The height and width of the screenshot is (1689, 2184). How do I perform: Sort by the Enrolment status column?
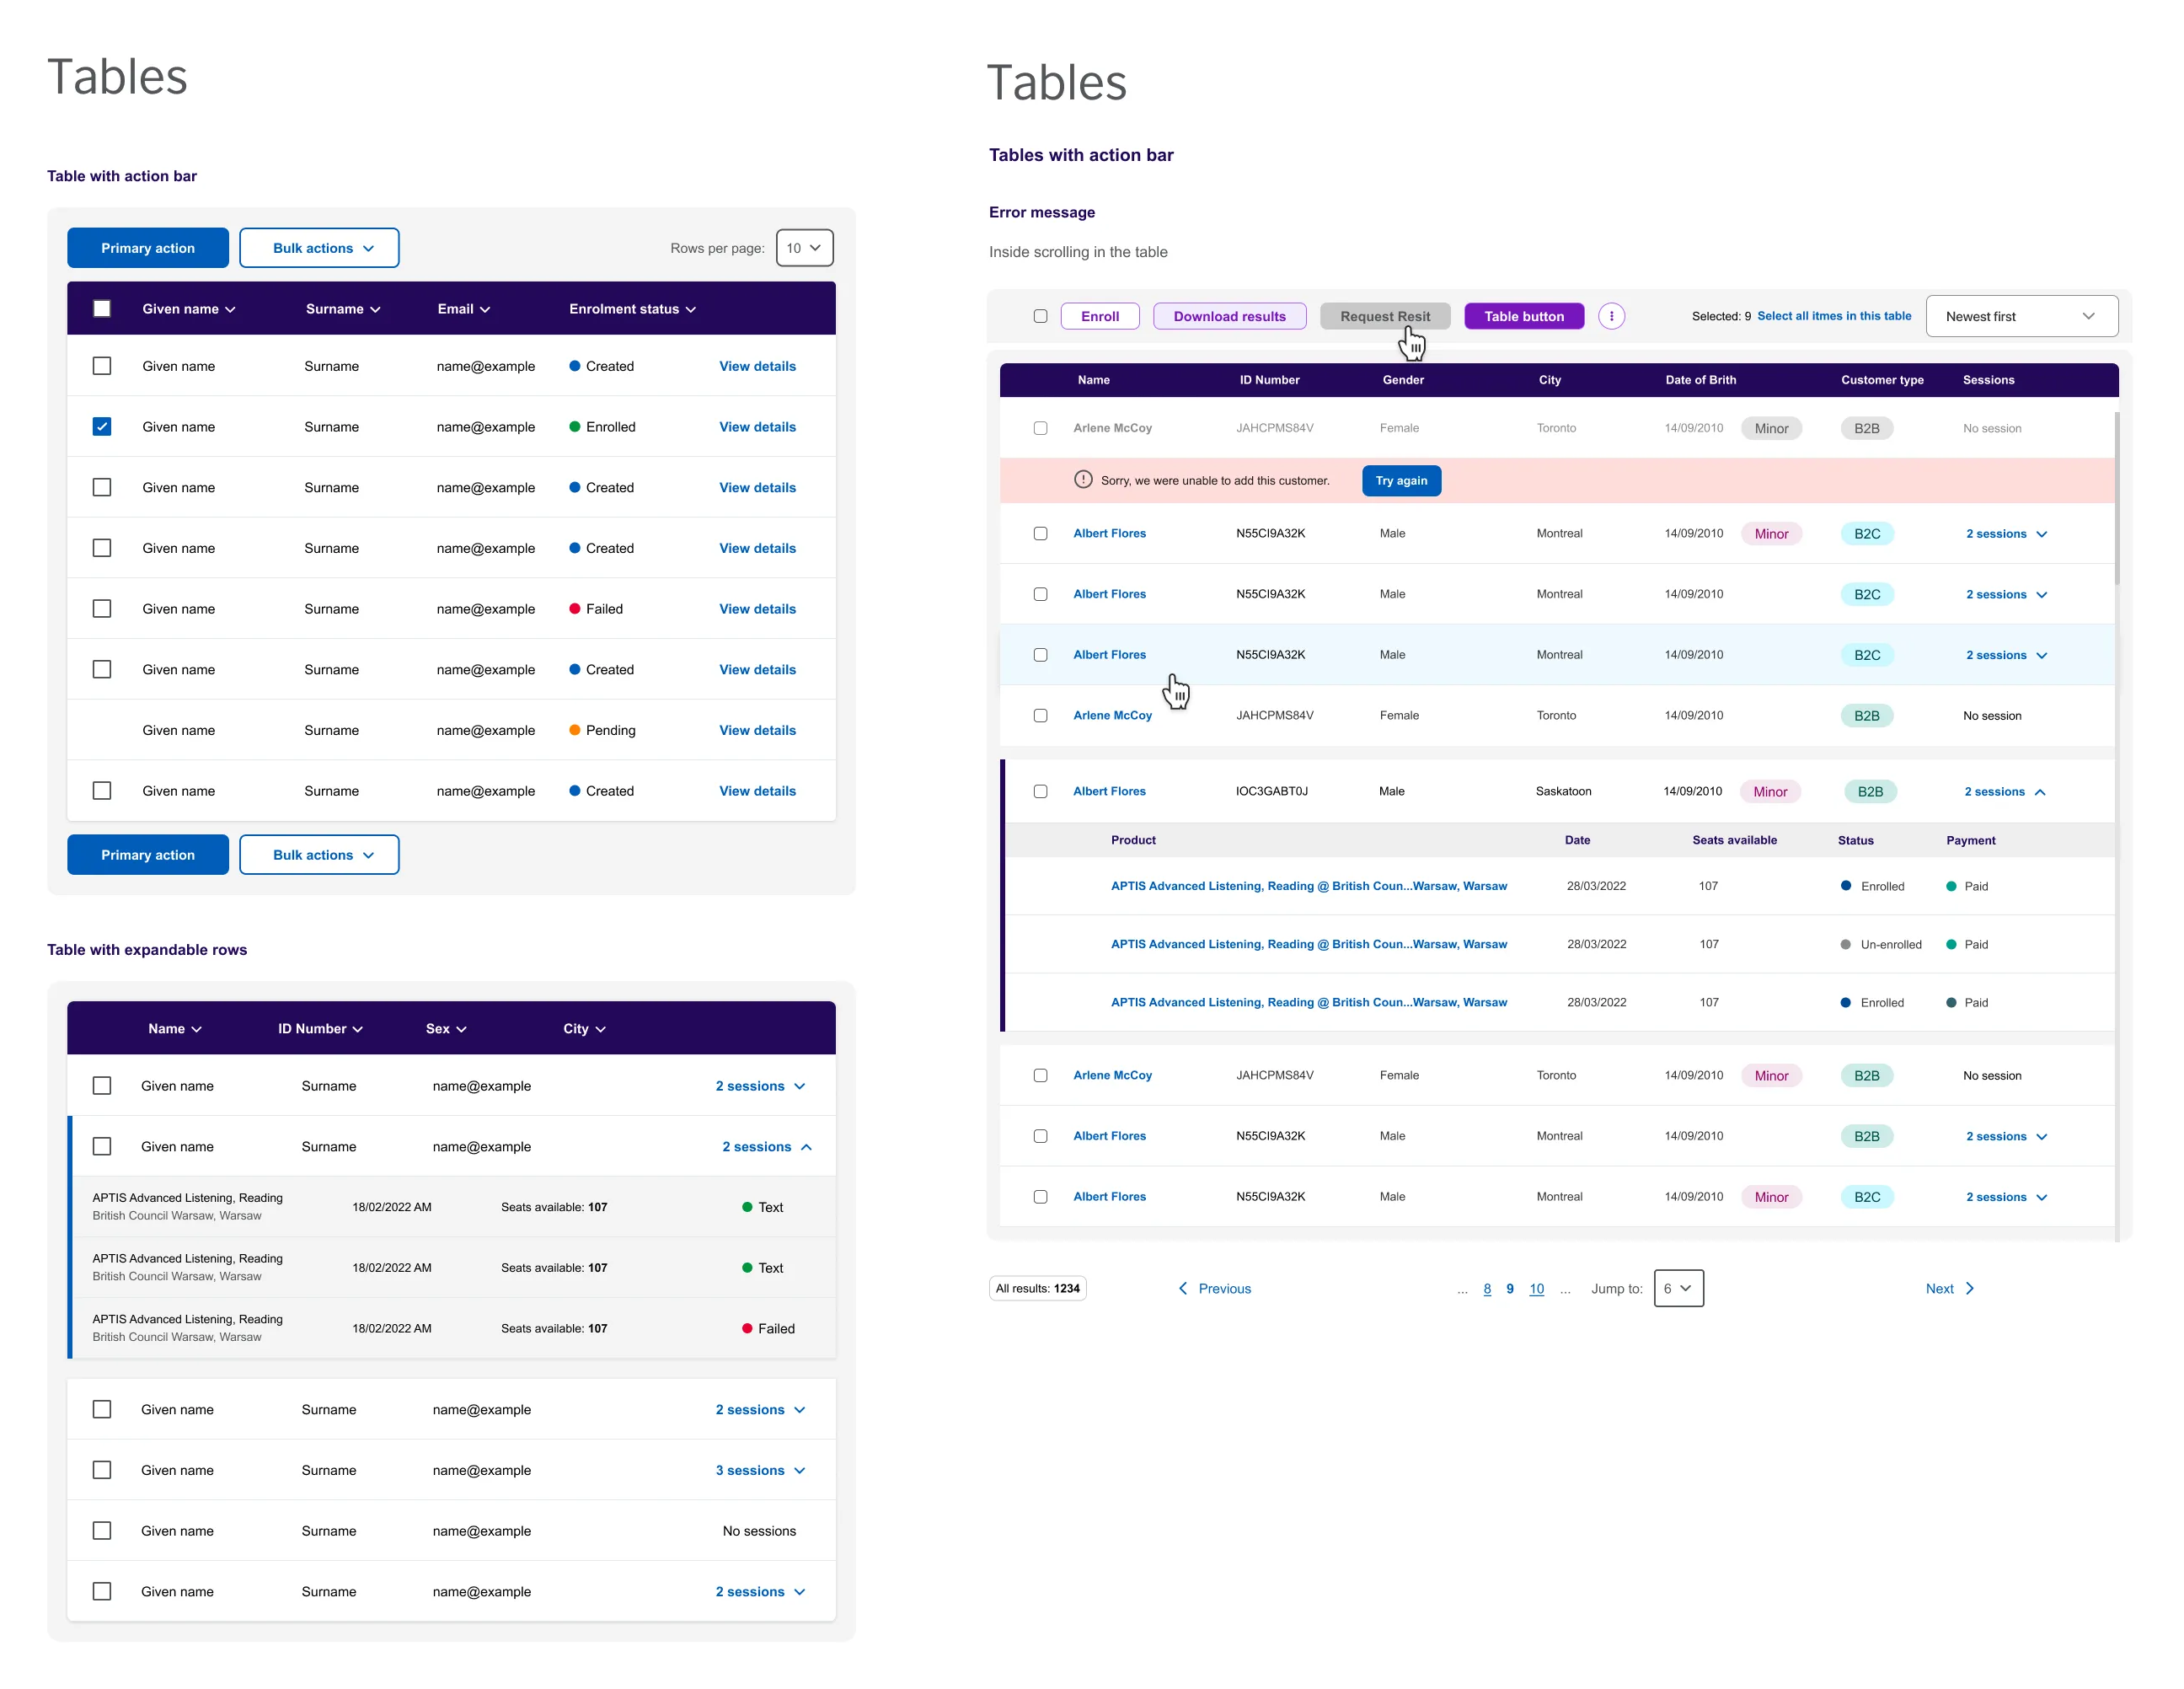(x=631, y=308)
